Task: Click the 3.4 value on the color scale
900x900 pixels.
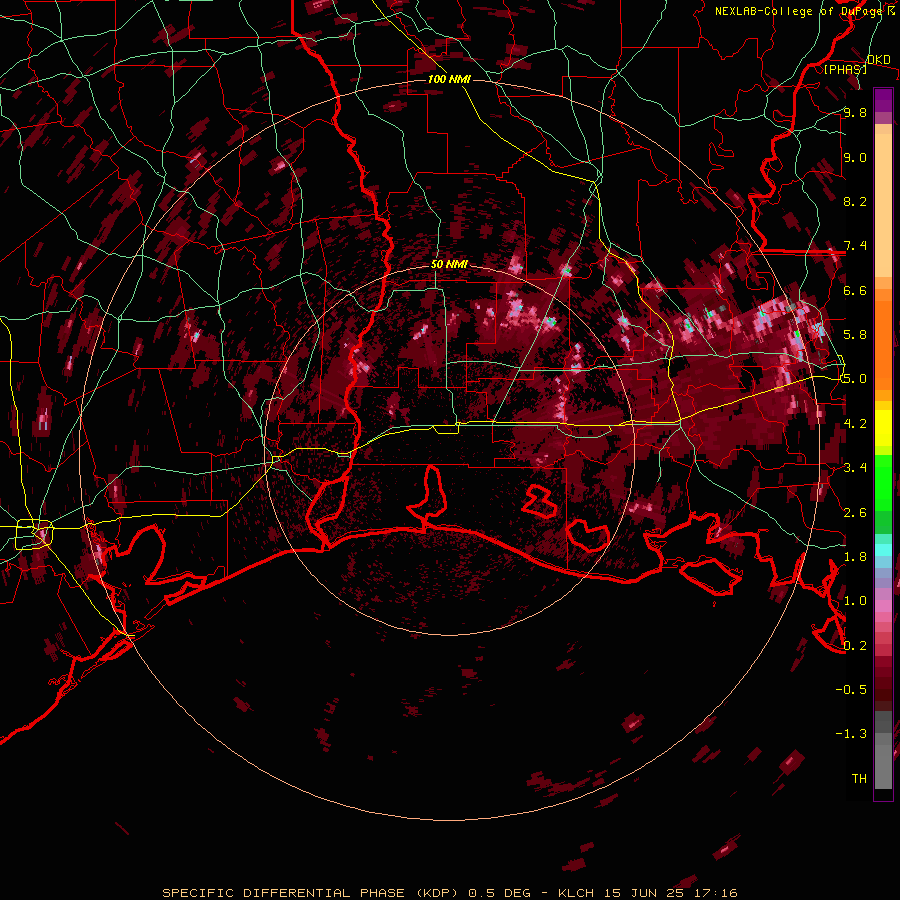Action: pyautogui.click(x=855, y=468)
